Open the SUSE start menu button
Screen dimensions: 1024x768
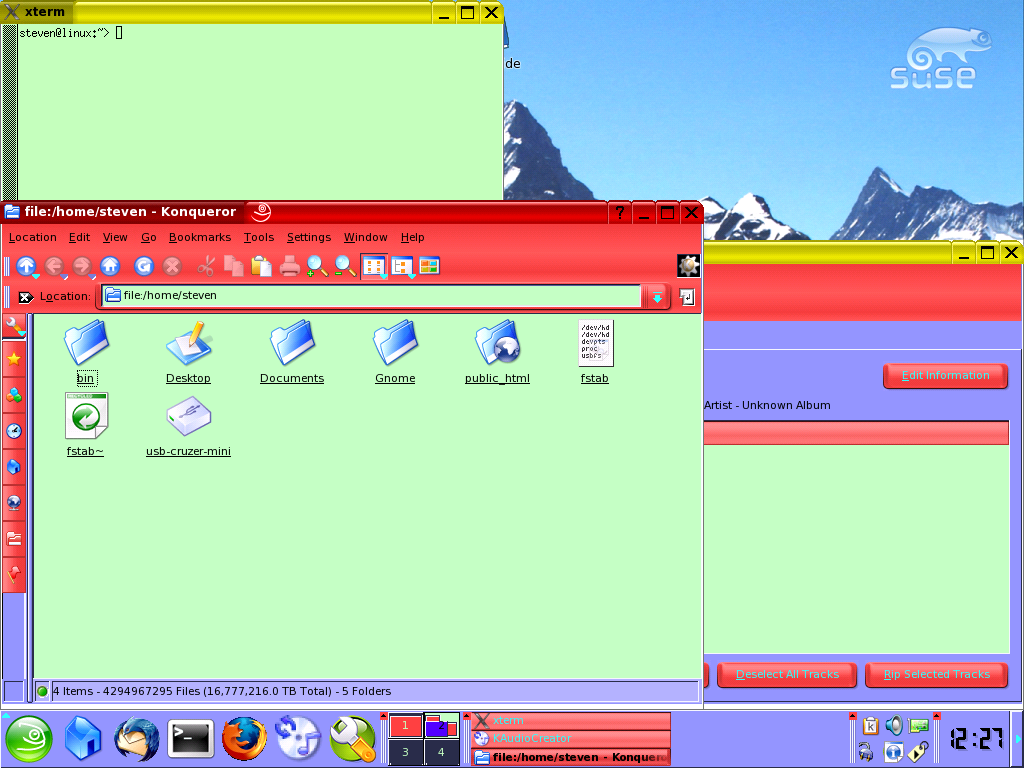29,739
